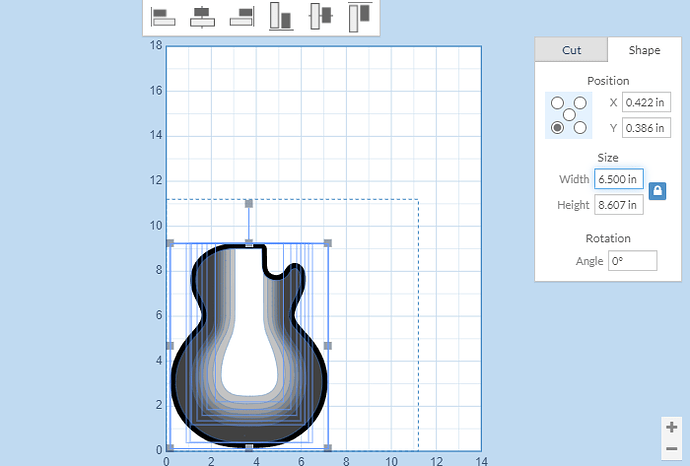Edit the Height size field

(x=618, y=205)
